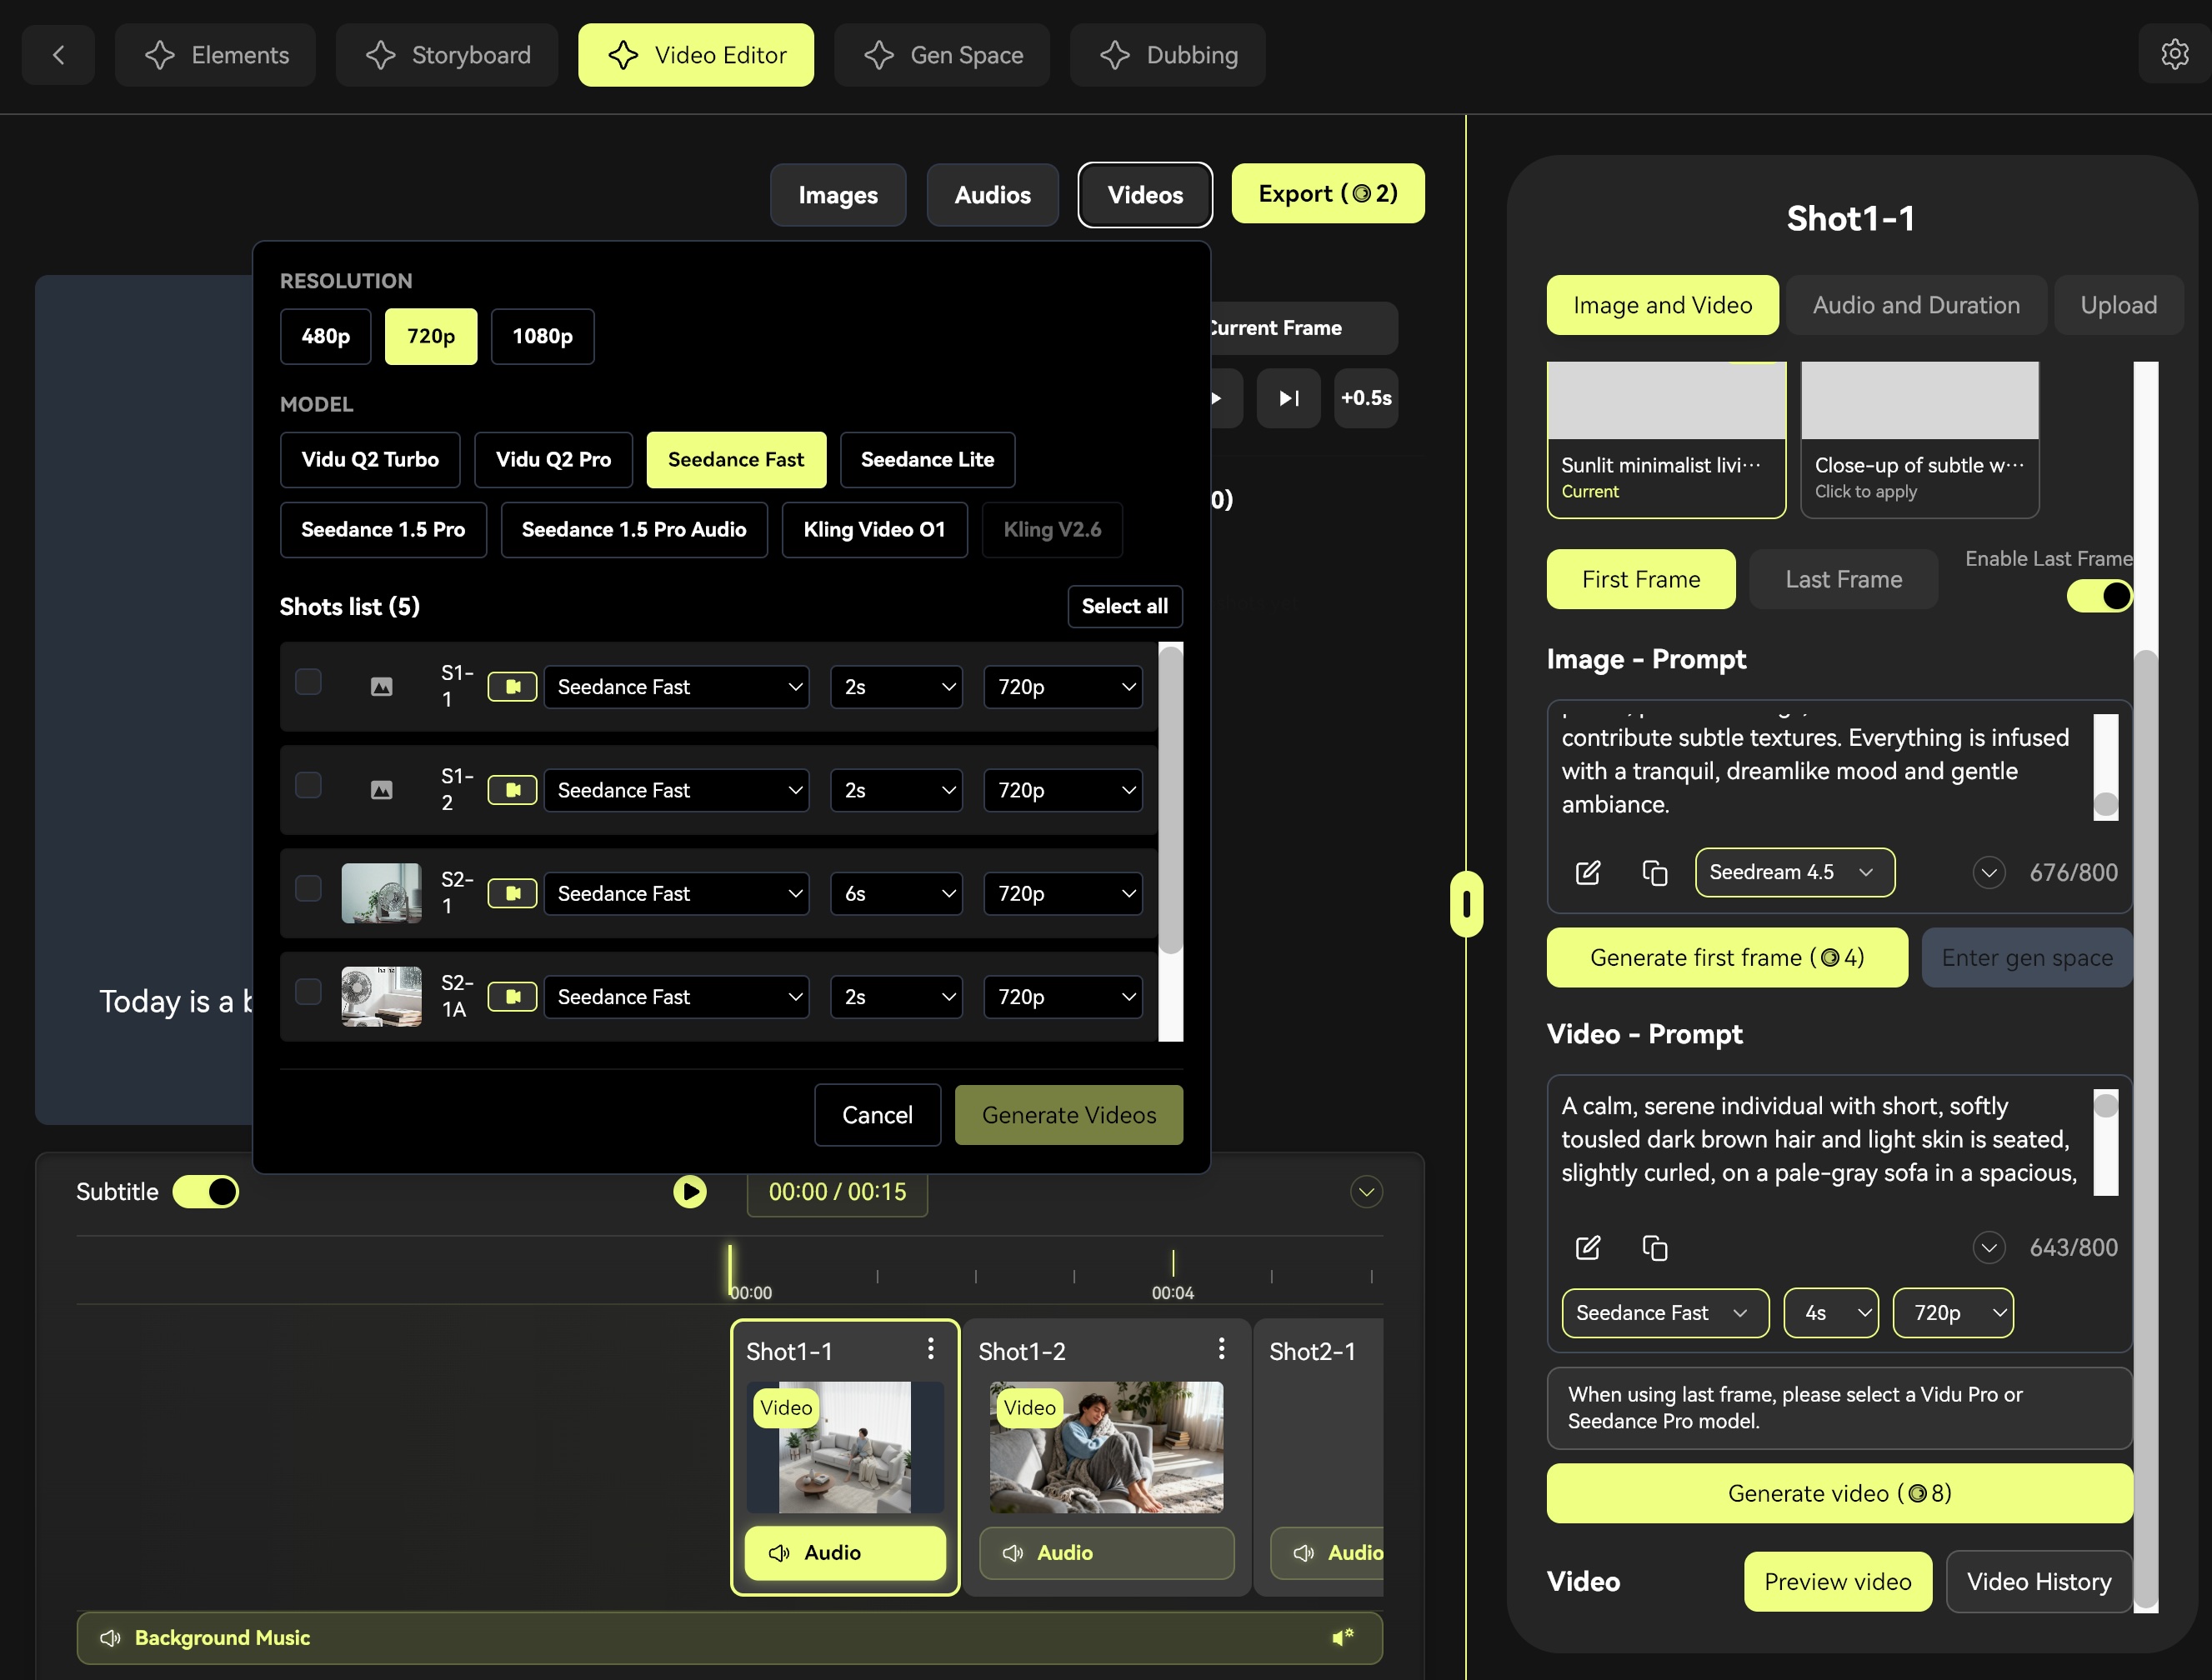The width and height of the screenshot is (2212, 1680).
Task: Click the Shots list scrollbar
Action: tap(1170, 800)
